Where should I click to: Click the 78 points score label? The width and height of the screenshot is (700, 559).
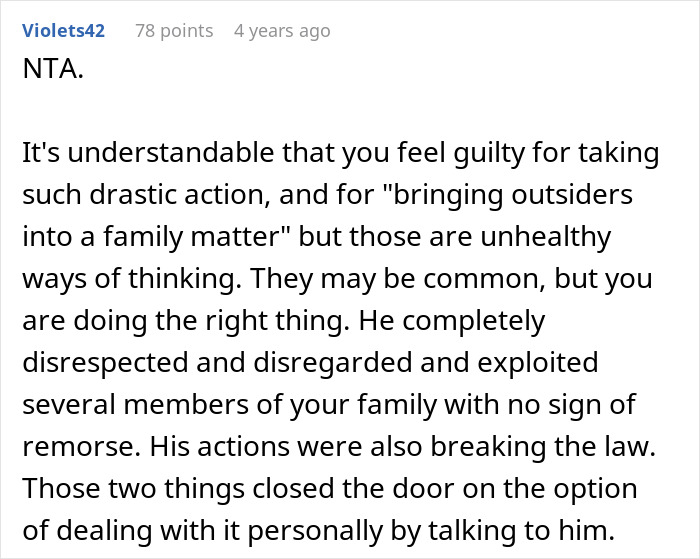(x=174, y=31)
